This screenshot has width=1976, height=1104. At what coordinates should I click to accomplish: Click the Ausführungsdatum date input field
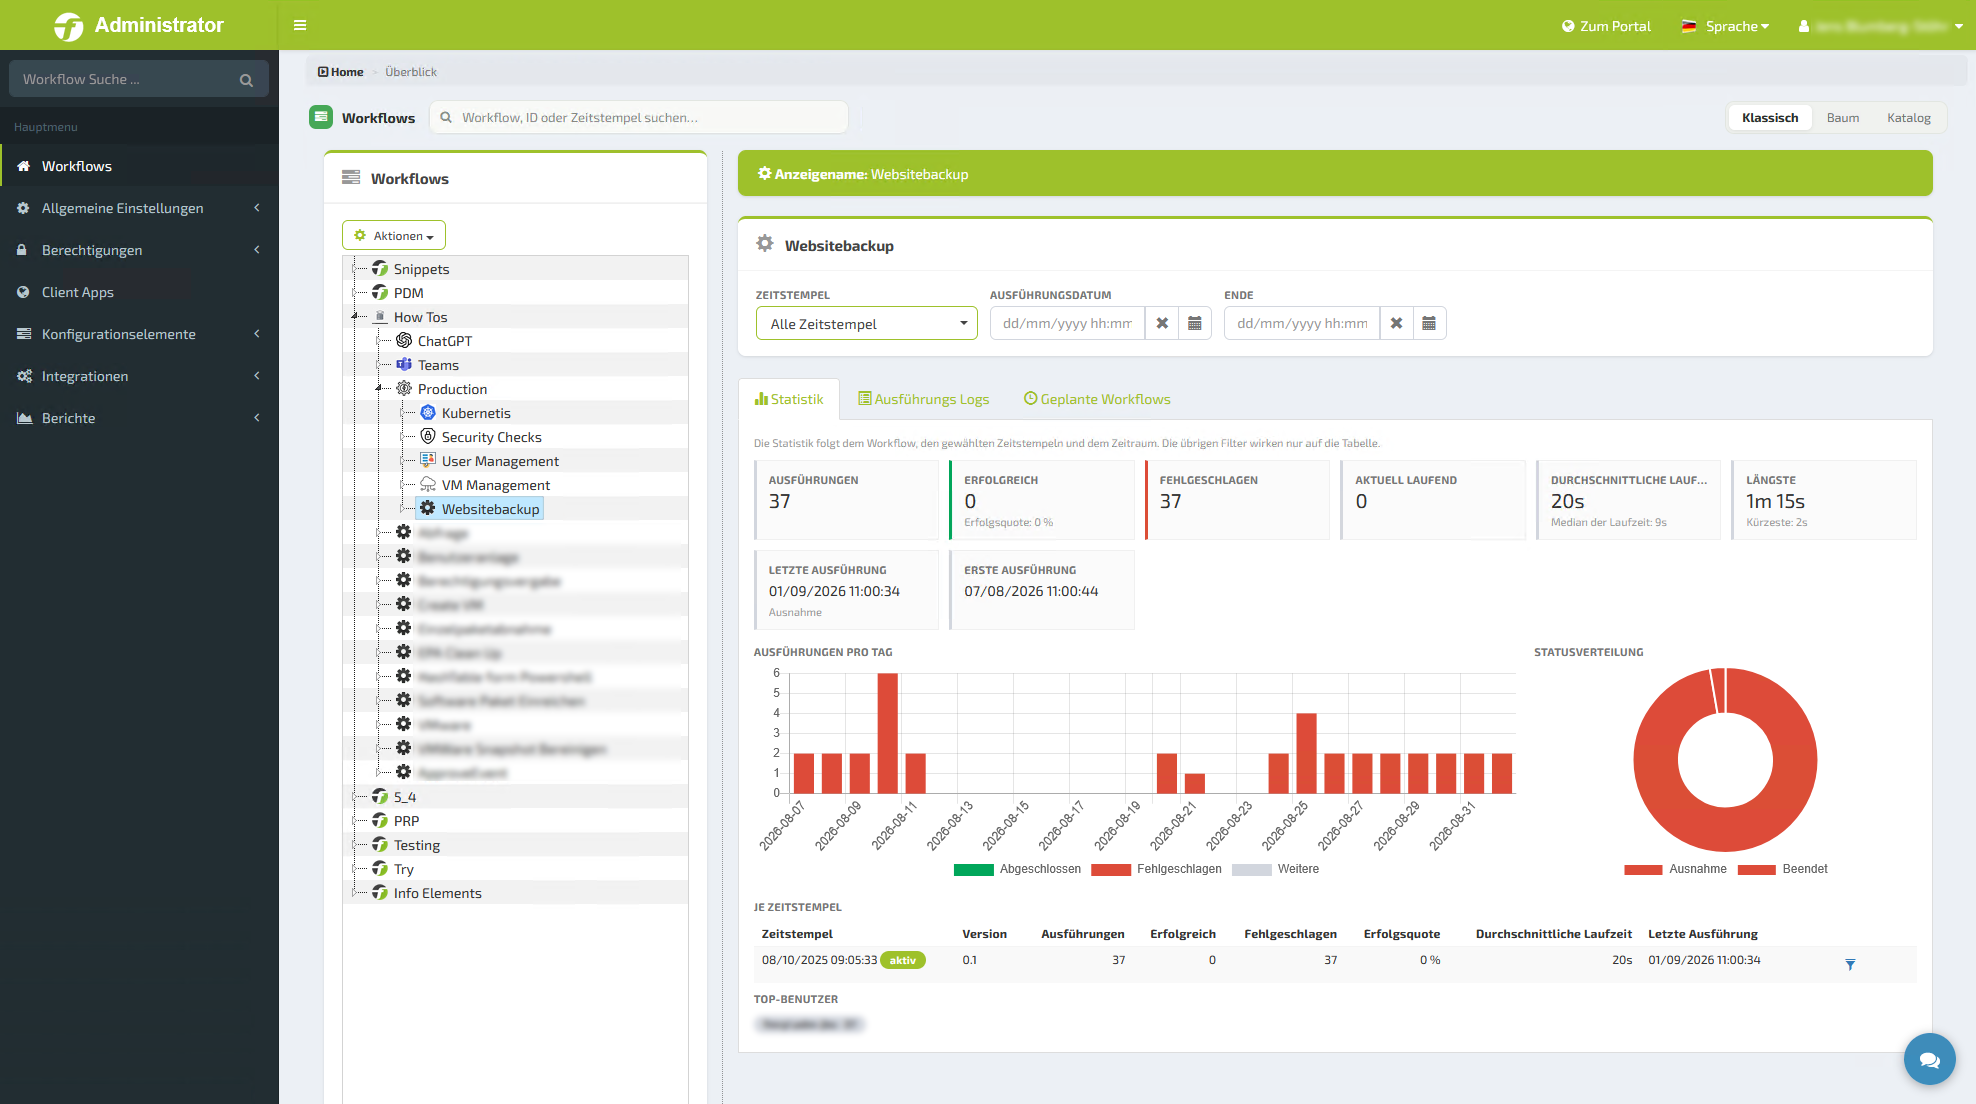click(1067, 323)
